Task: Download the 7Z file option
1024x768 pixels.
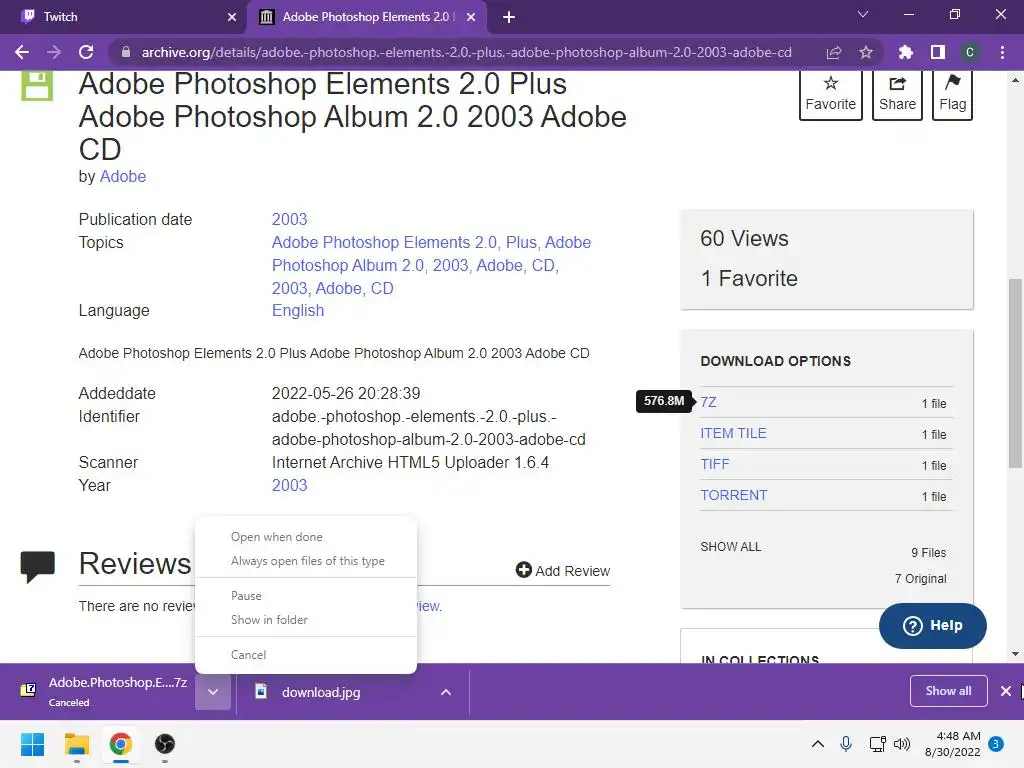Action: 708,402
